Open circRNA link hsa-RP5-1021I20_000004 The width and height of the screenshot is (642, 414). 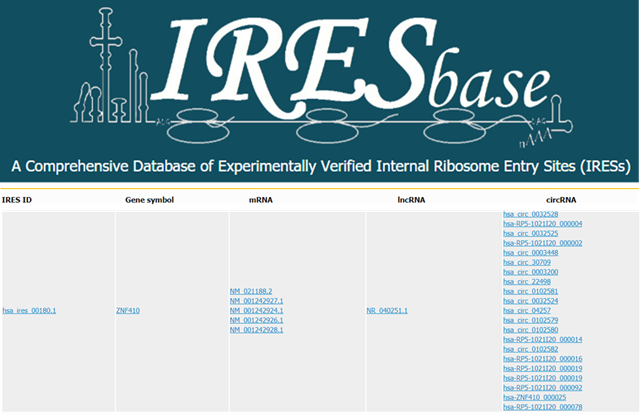click(x=542, y=224)
